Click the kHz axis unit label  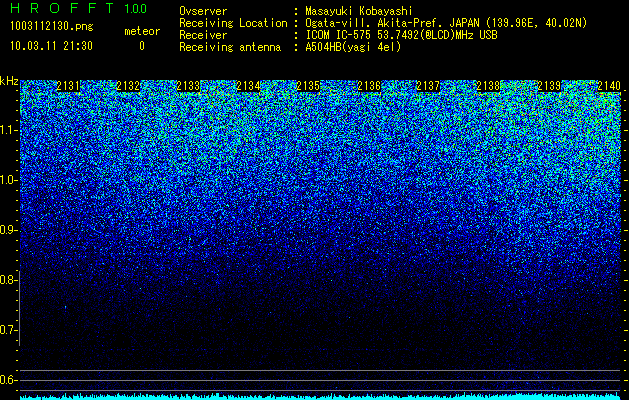9,81
